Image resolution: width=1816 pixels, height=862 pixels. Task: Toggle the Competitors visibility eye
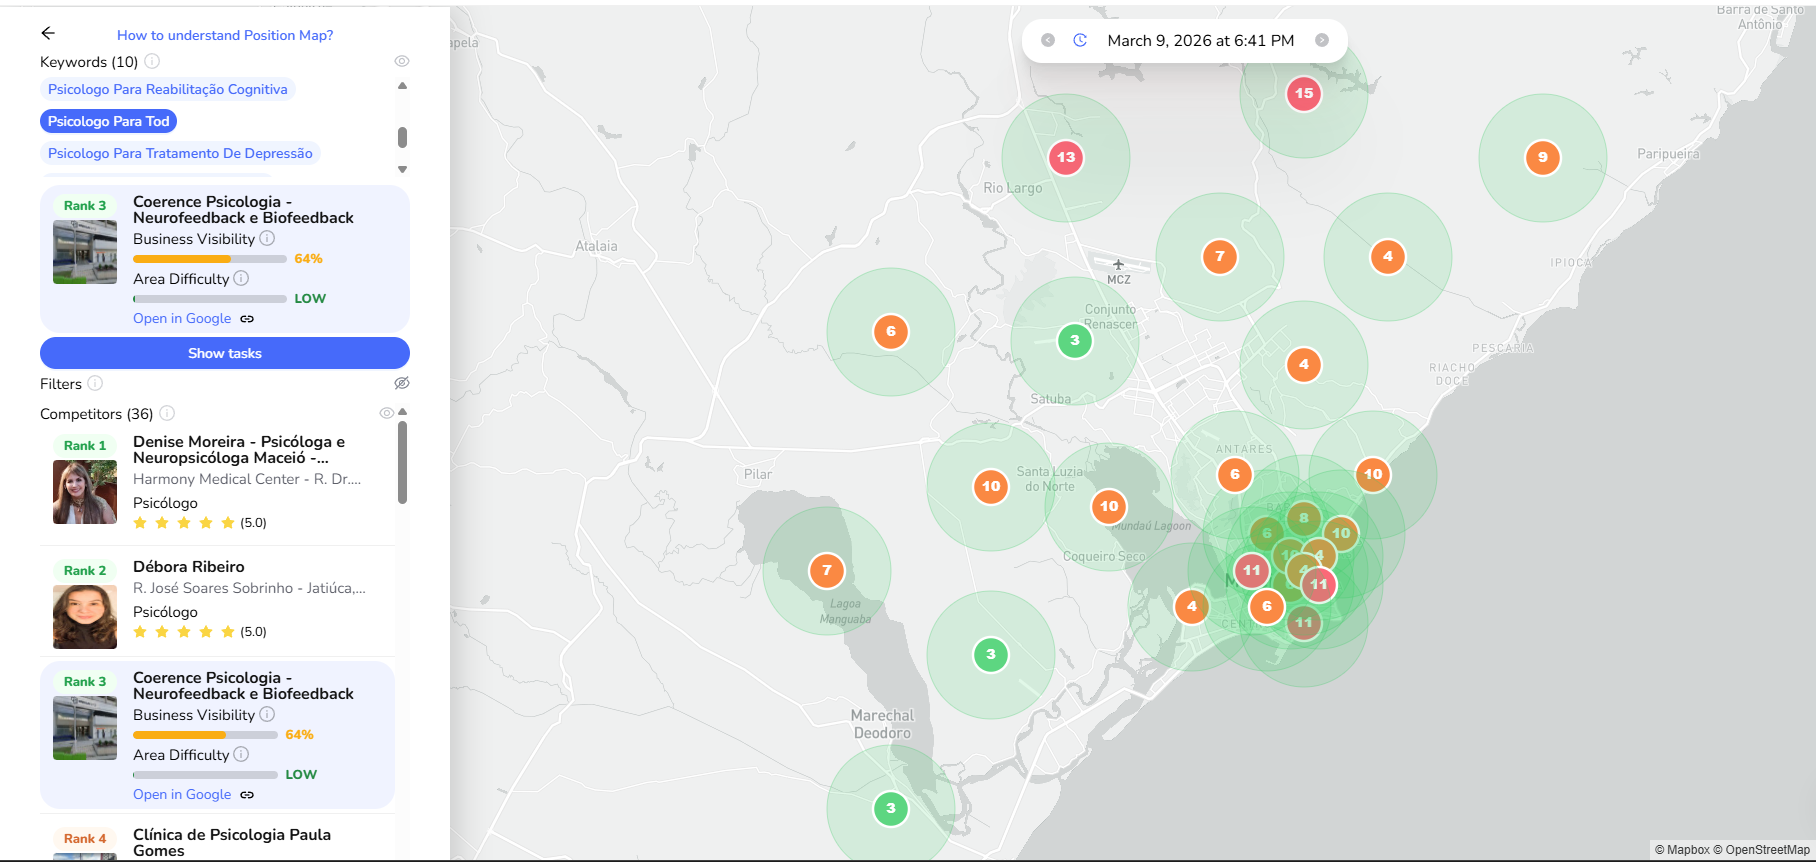(387, 413)
